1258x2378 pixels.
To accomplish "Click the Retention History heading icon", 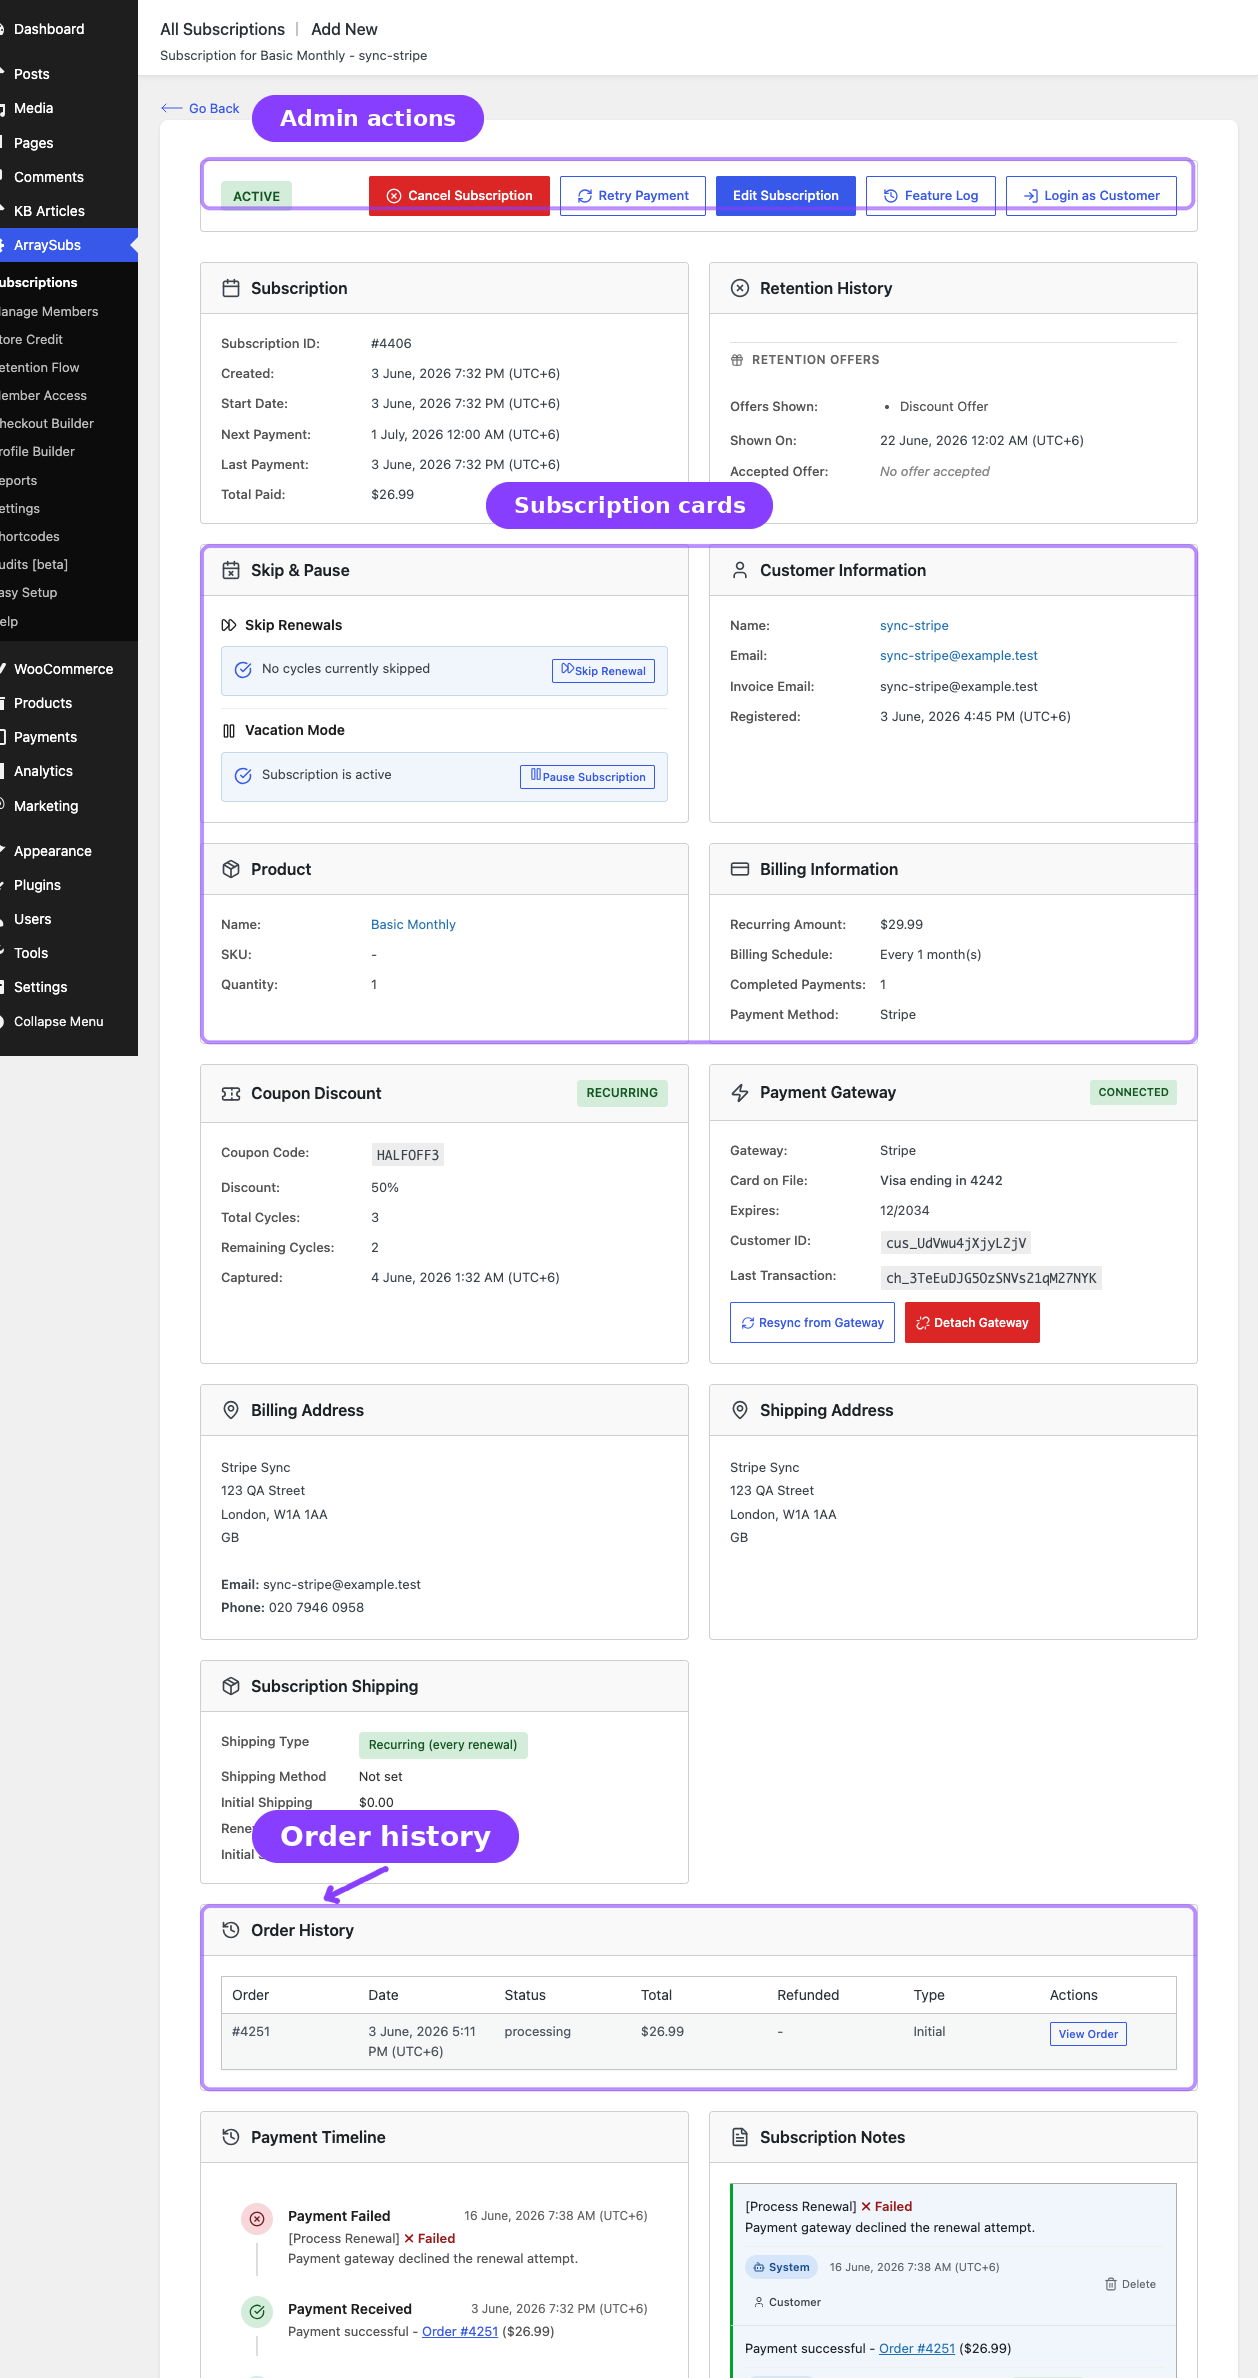I will (x=740, y=288).
